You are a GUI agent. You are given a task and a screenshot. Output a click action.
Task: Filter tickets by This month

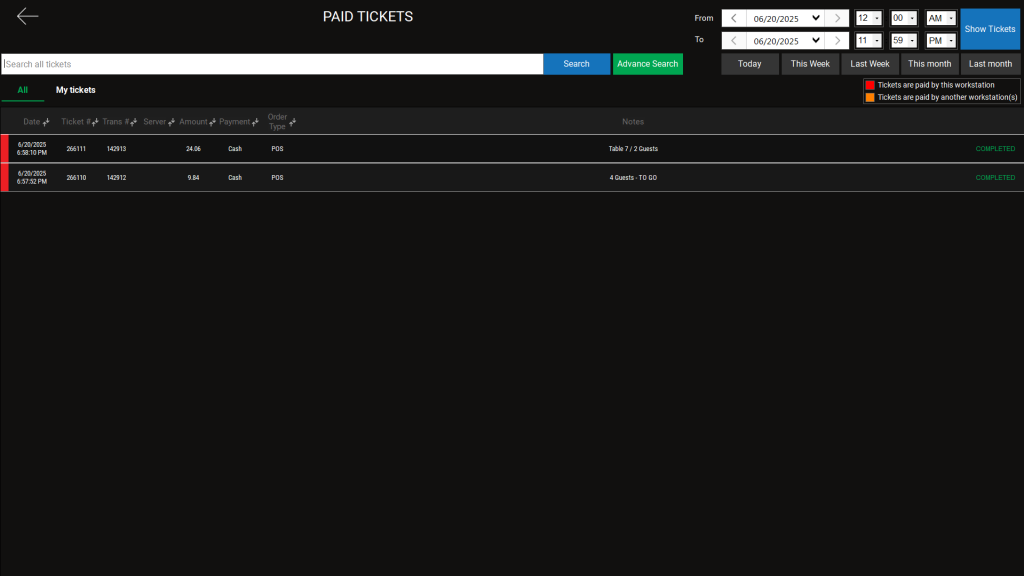click(x=930, y=64)
